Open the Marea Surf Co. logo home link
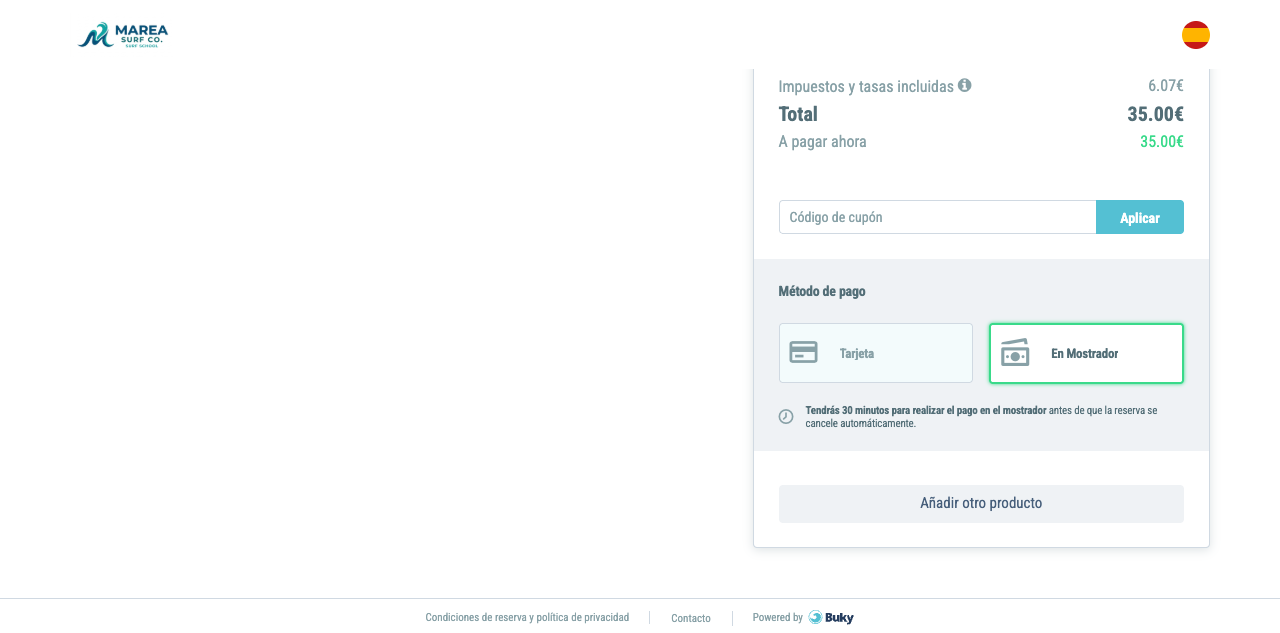The width and height of the screenshot is (1280, 633). 123,35
